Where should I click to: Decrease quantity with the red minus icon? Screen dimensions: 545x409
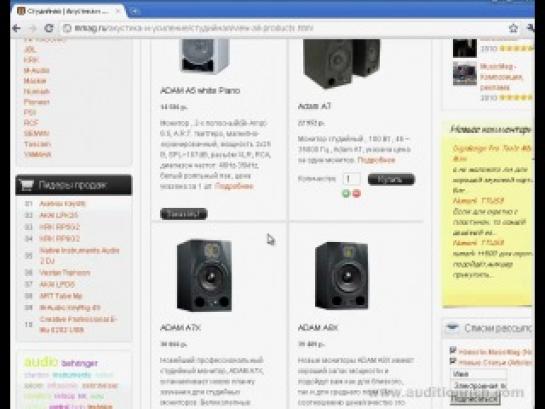point(357,194)
